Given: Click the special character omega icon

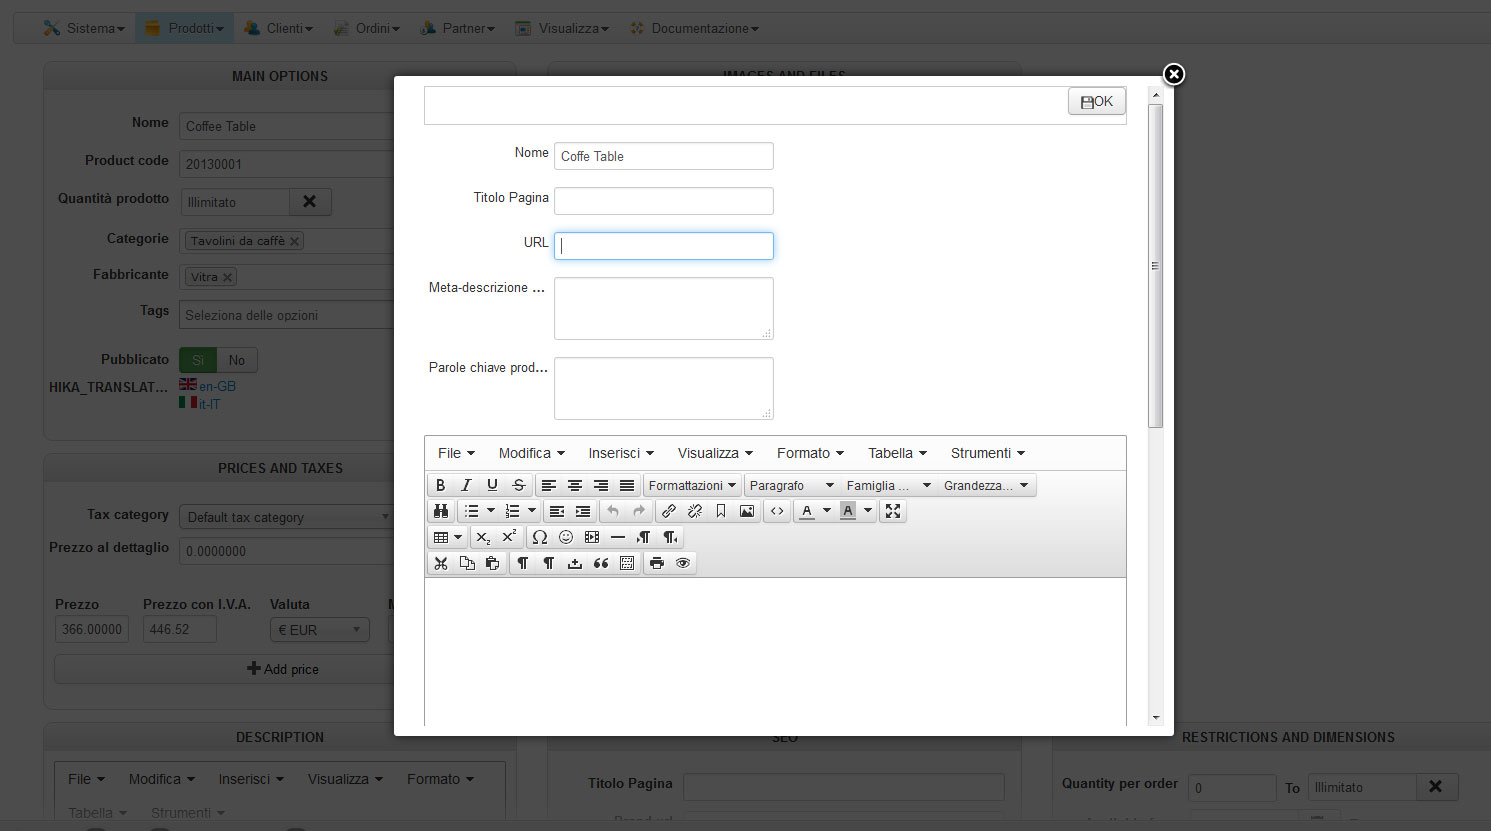Looking at the screenshot, I should point(540,537).
